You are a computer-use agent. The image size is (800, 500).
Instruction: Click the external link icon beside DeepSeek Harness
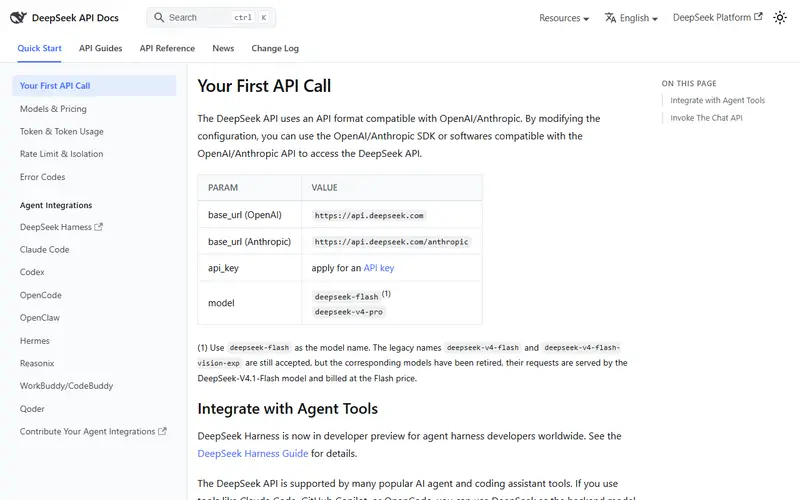98,227
